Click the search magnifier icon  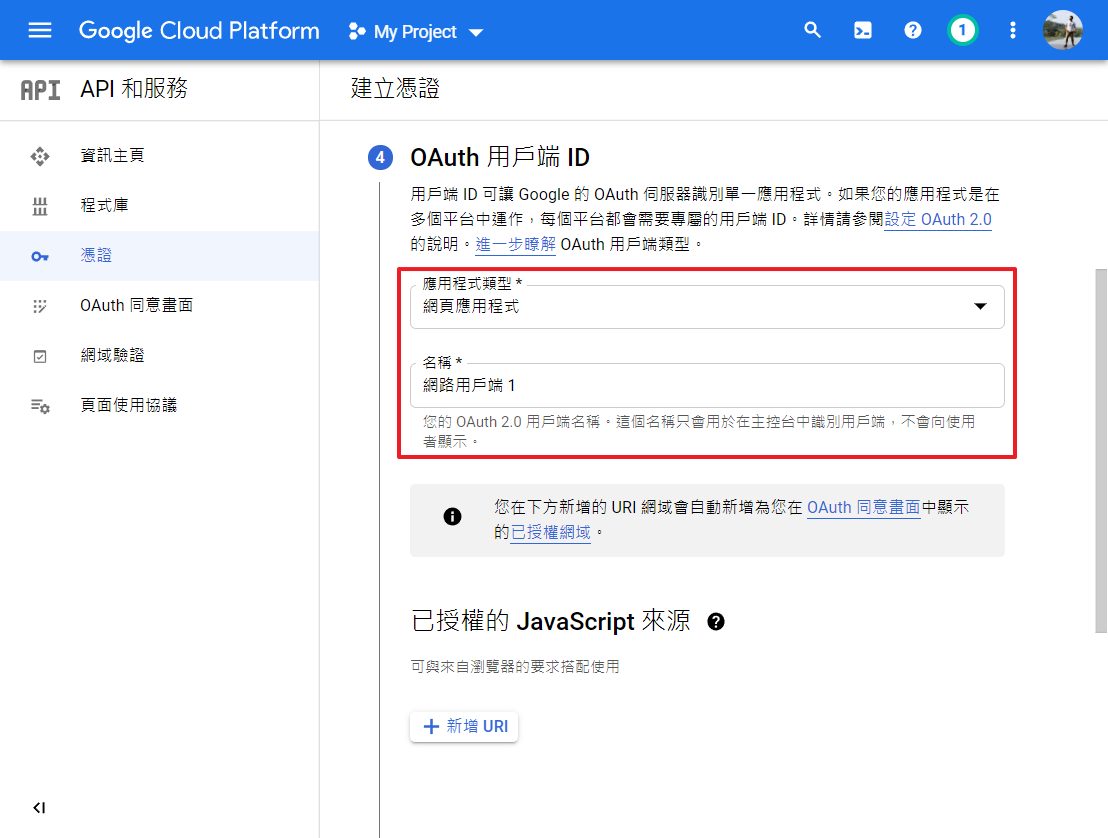click(813, 30)
